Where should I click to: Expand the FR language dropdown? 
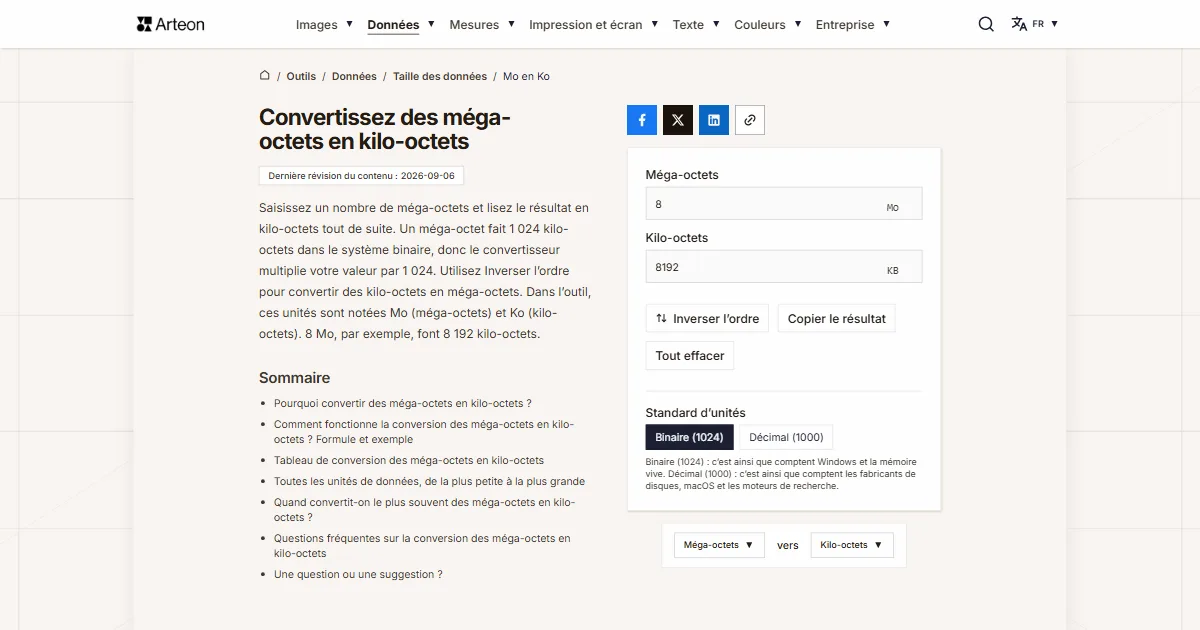click(1045, 24)
